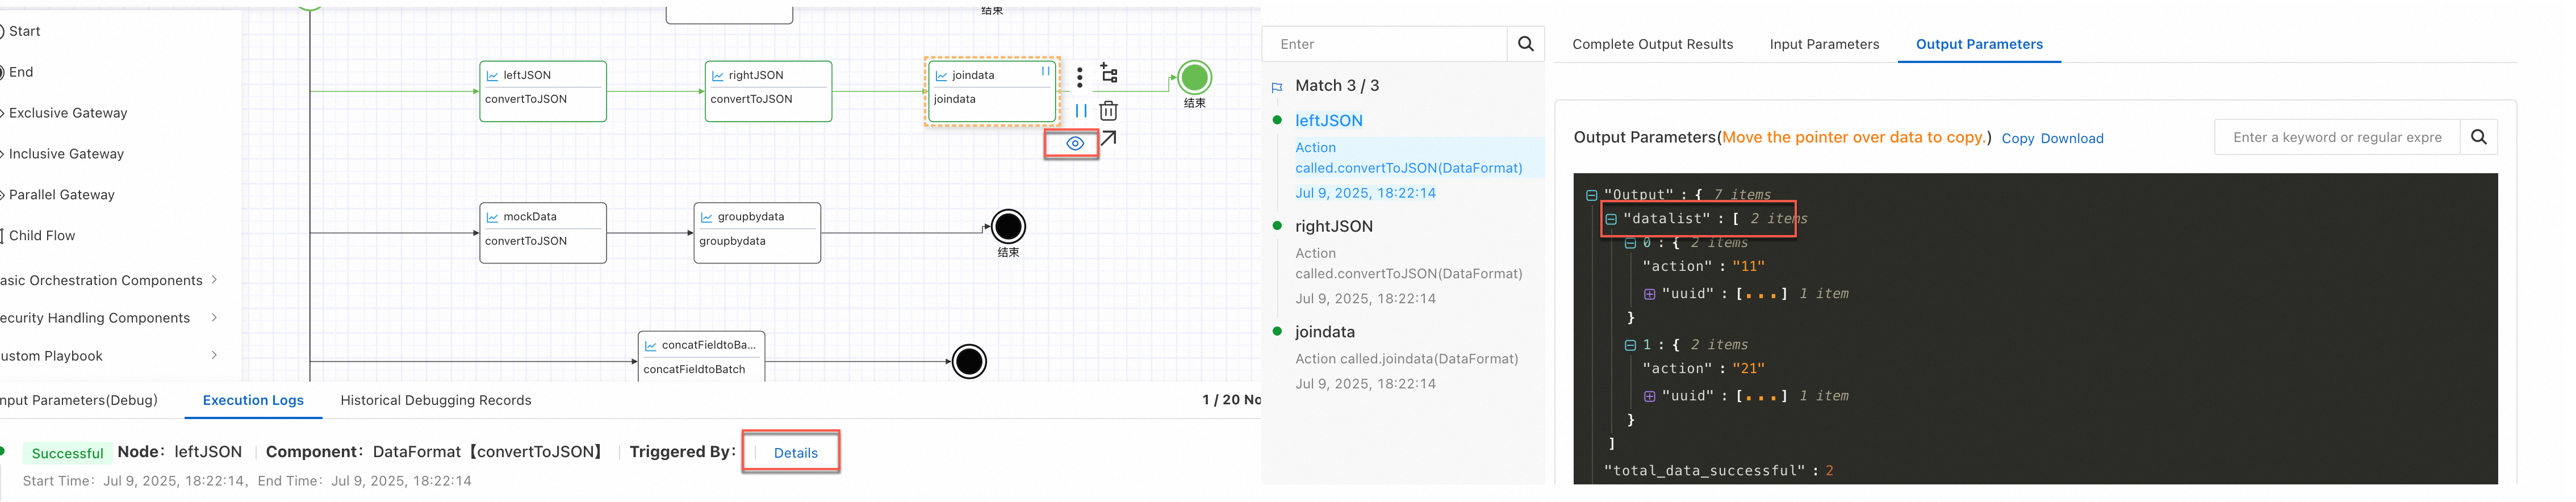
Task: Click the keyword or regular expression field
Action: (2337, 138)
